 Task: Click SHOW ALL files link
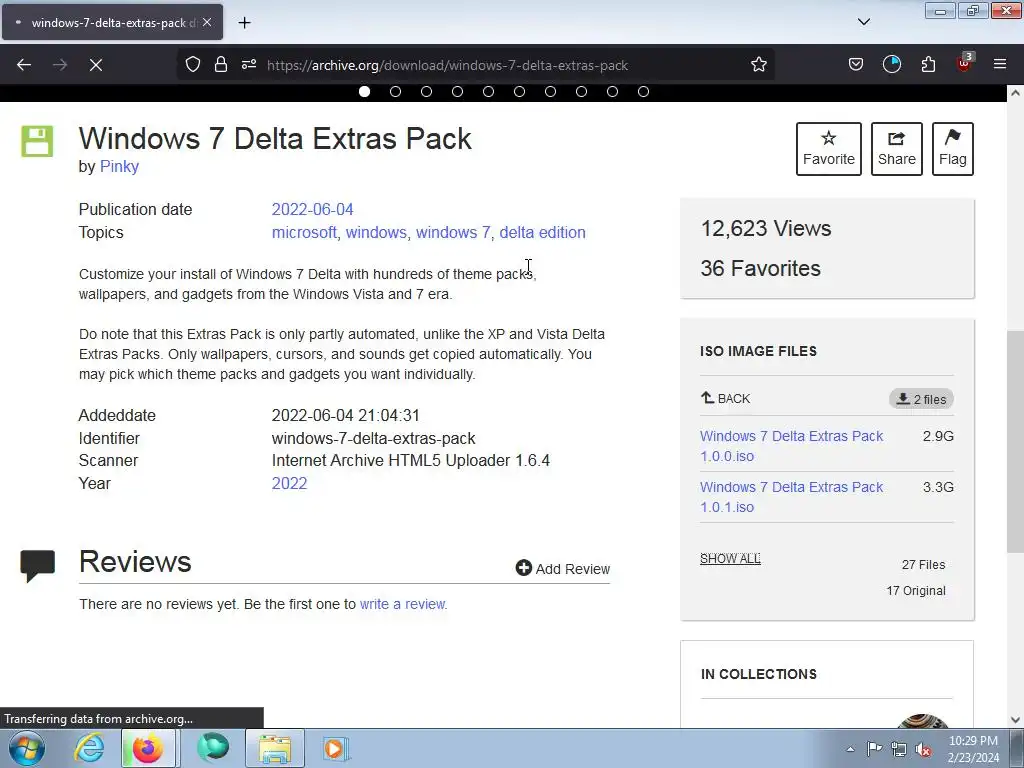pos(730,559)
